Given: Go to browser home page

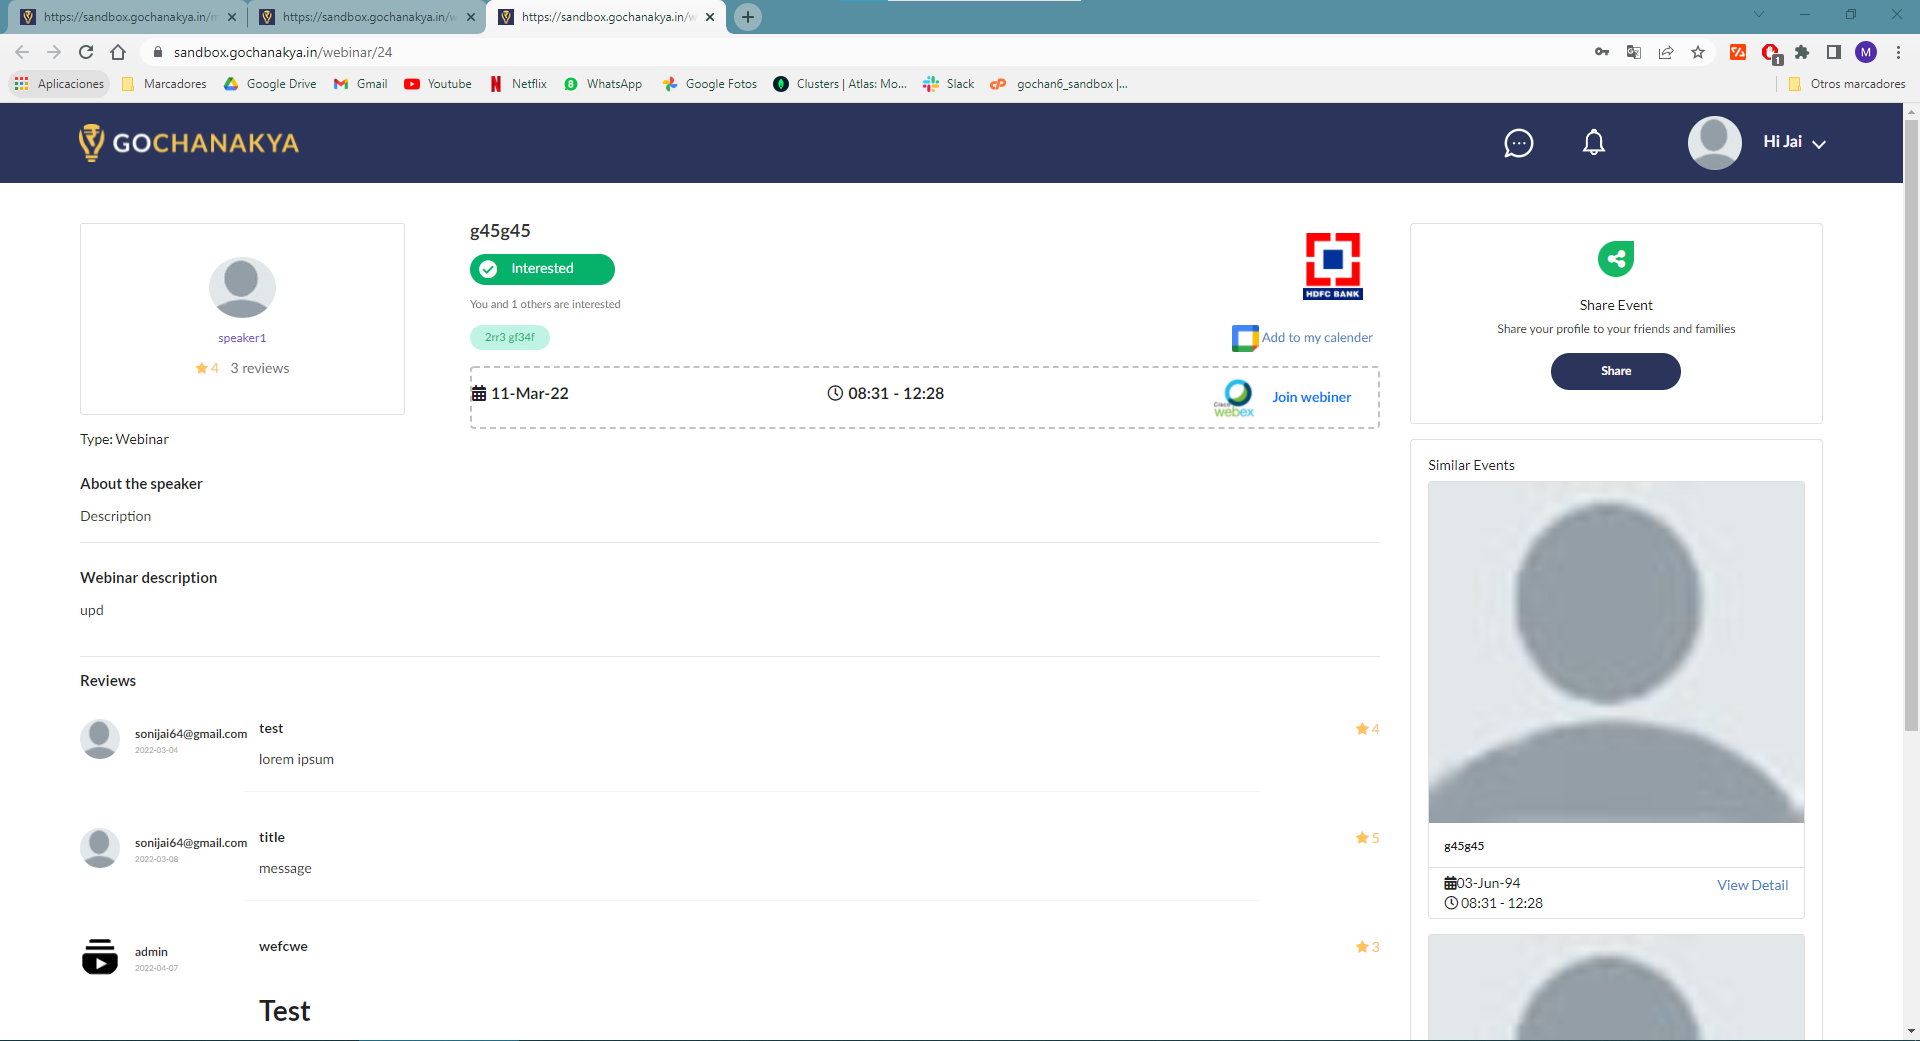Looking at the screenshot, I should tap(118, 52).
